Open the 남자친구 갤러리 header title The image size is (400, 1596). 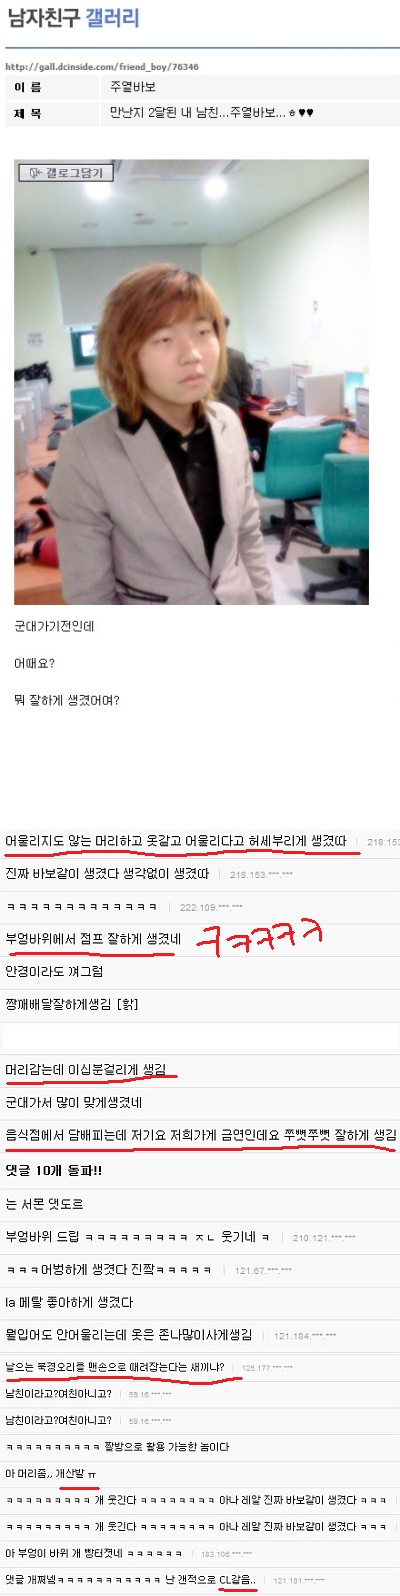[73, 18]
